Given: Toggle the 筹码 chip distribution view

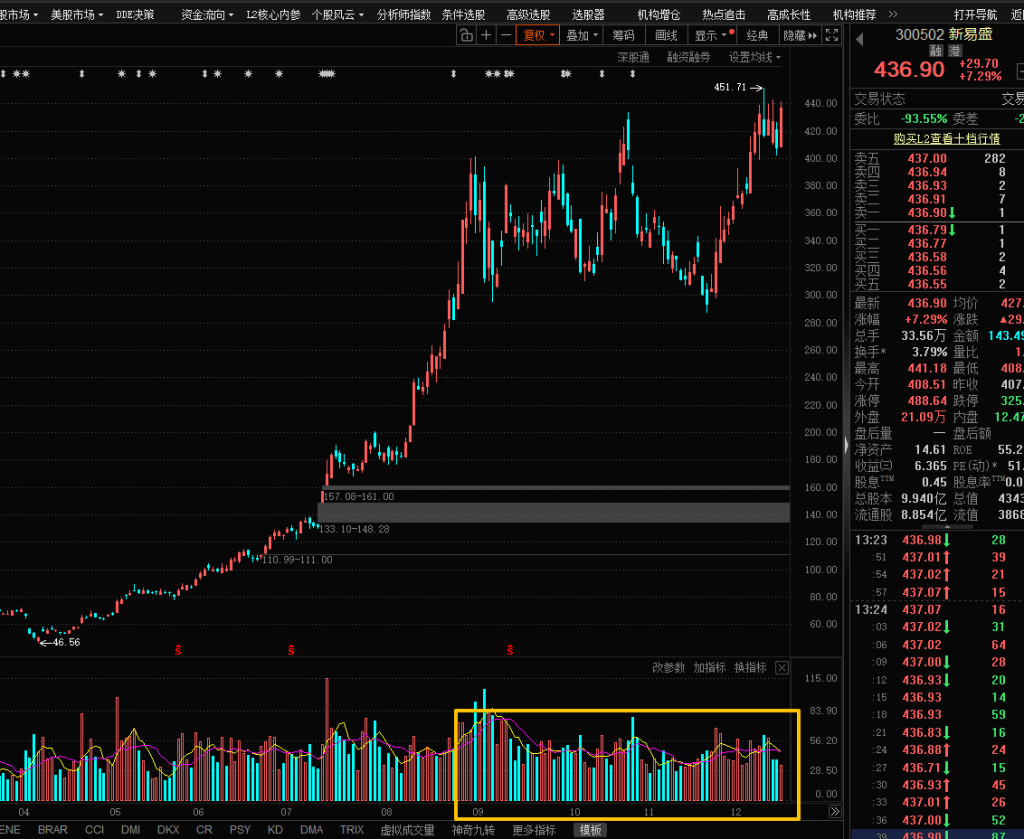Looking at the screenshot, I should tap(623, 36).
